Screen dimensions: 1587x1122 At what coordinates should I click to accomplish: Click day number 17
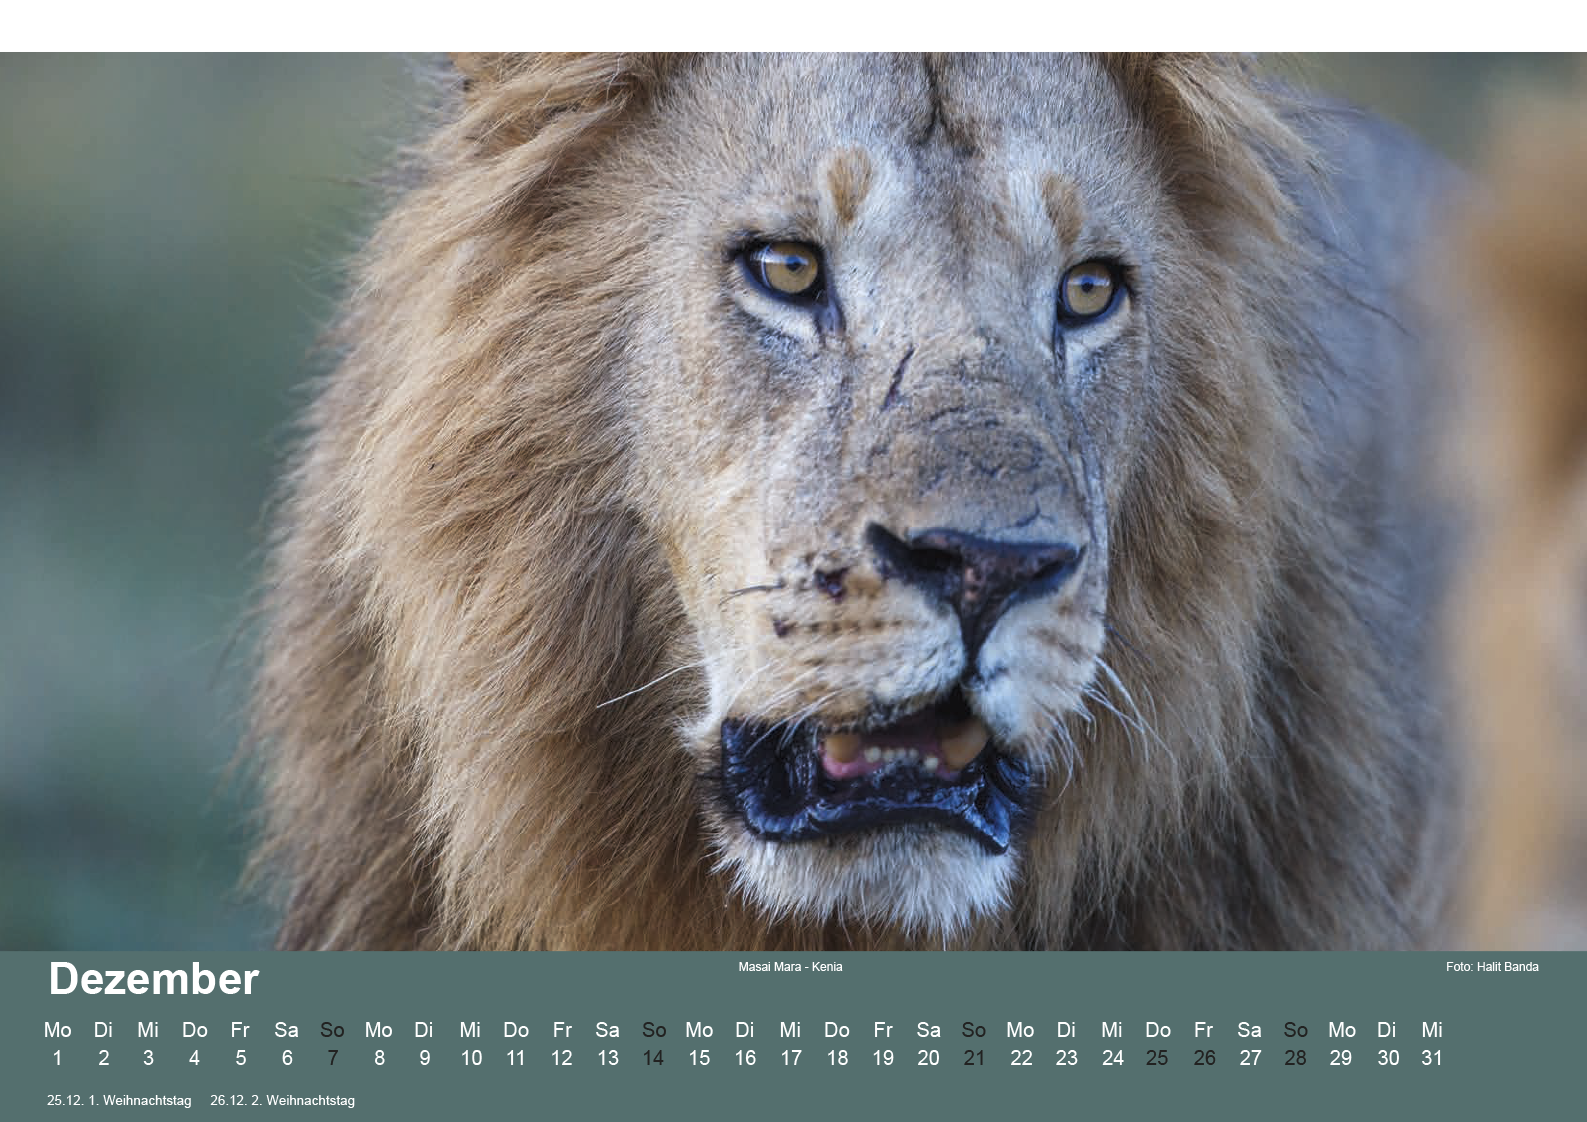pos(791,1058)
